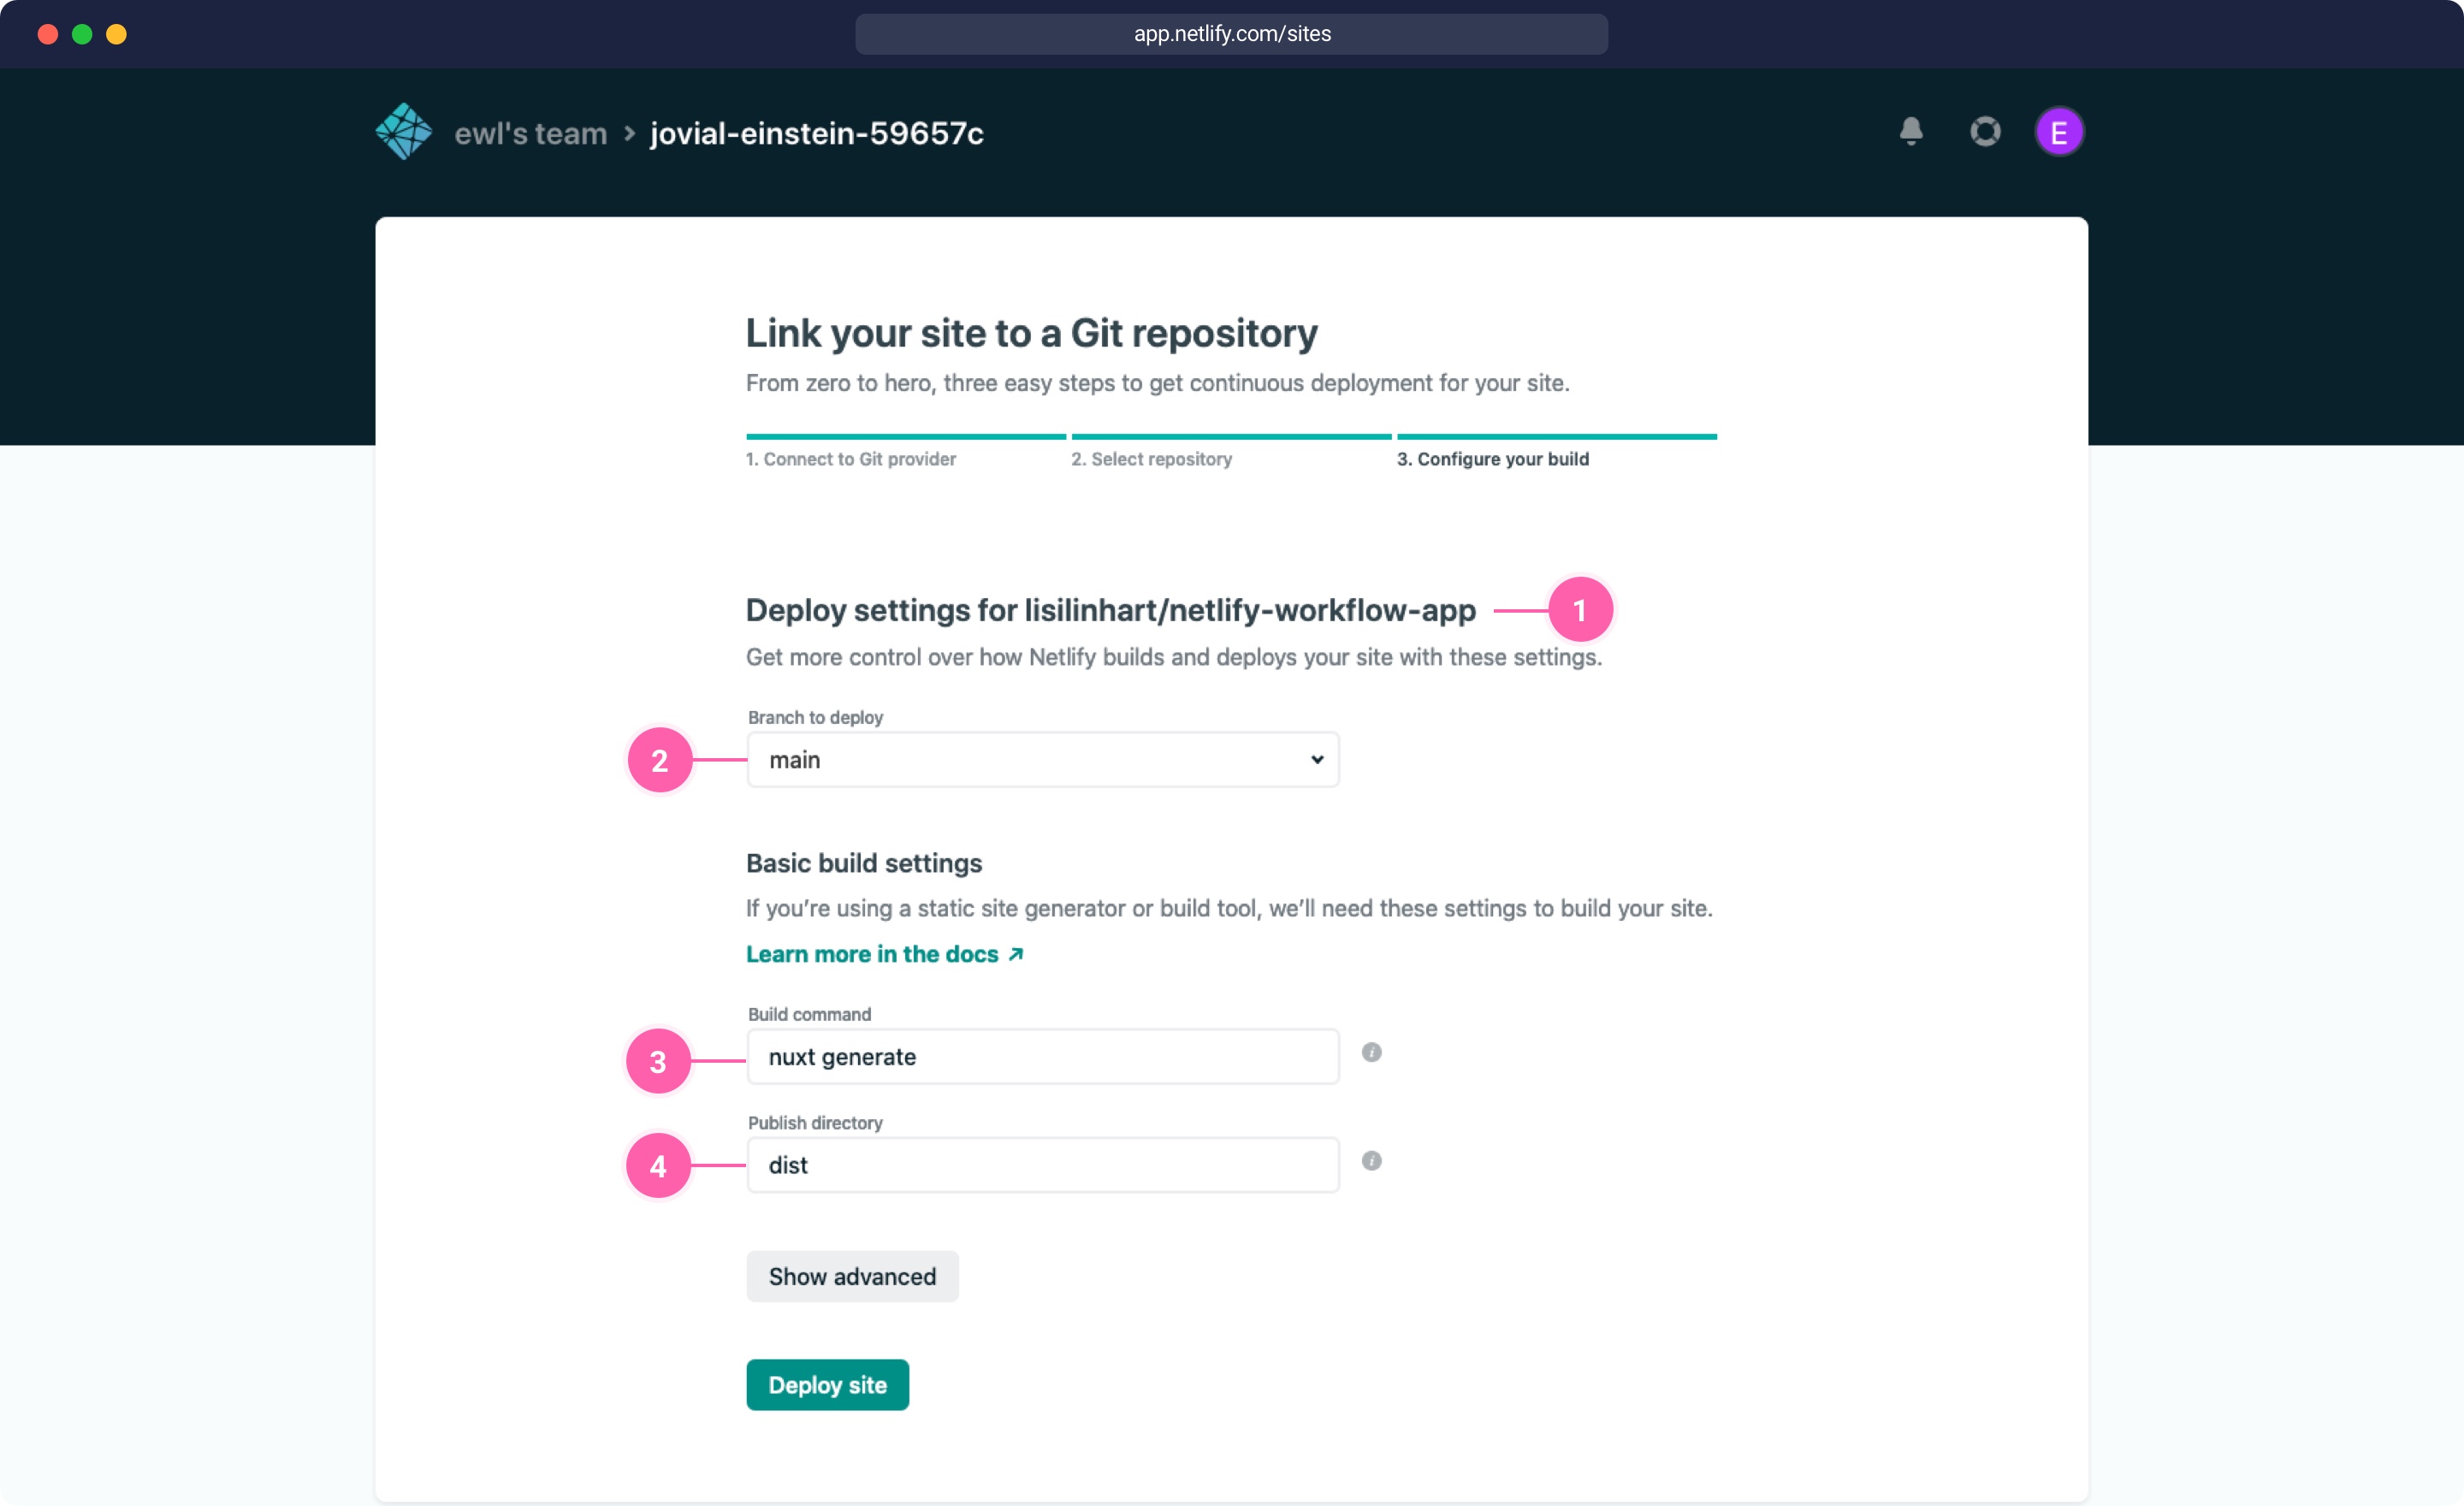Click the browser address bar app.netlify.com/sites

(x=1231, y=34)
